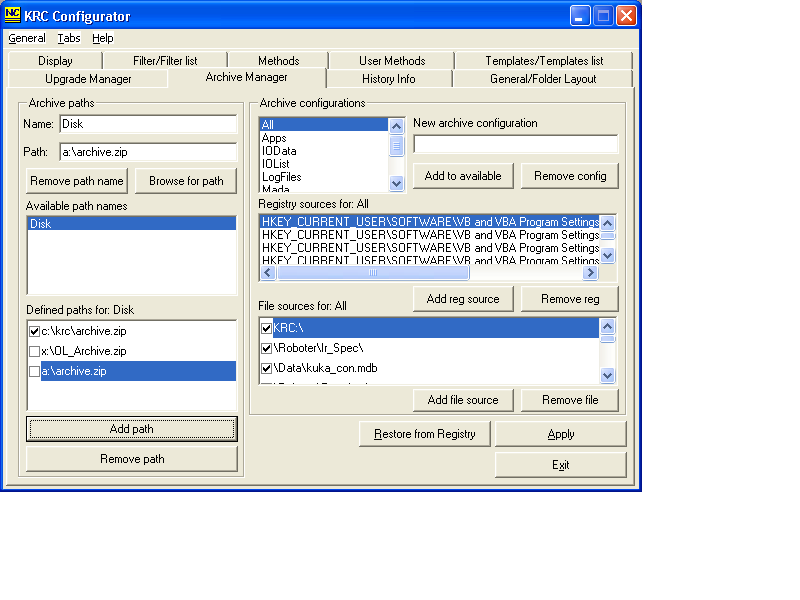The image size is (800, 600).
Task: Toggle the c:\krc\archive.zip path checkbox
Action: point(35,331)
